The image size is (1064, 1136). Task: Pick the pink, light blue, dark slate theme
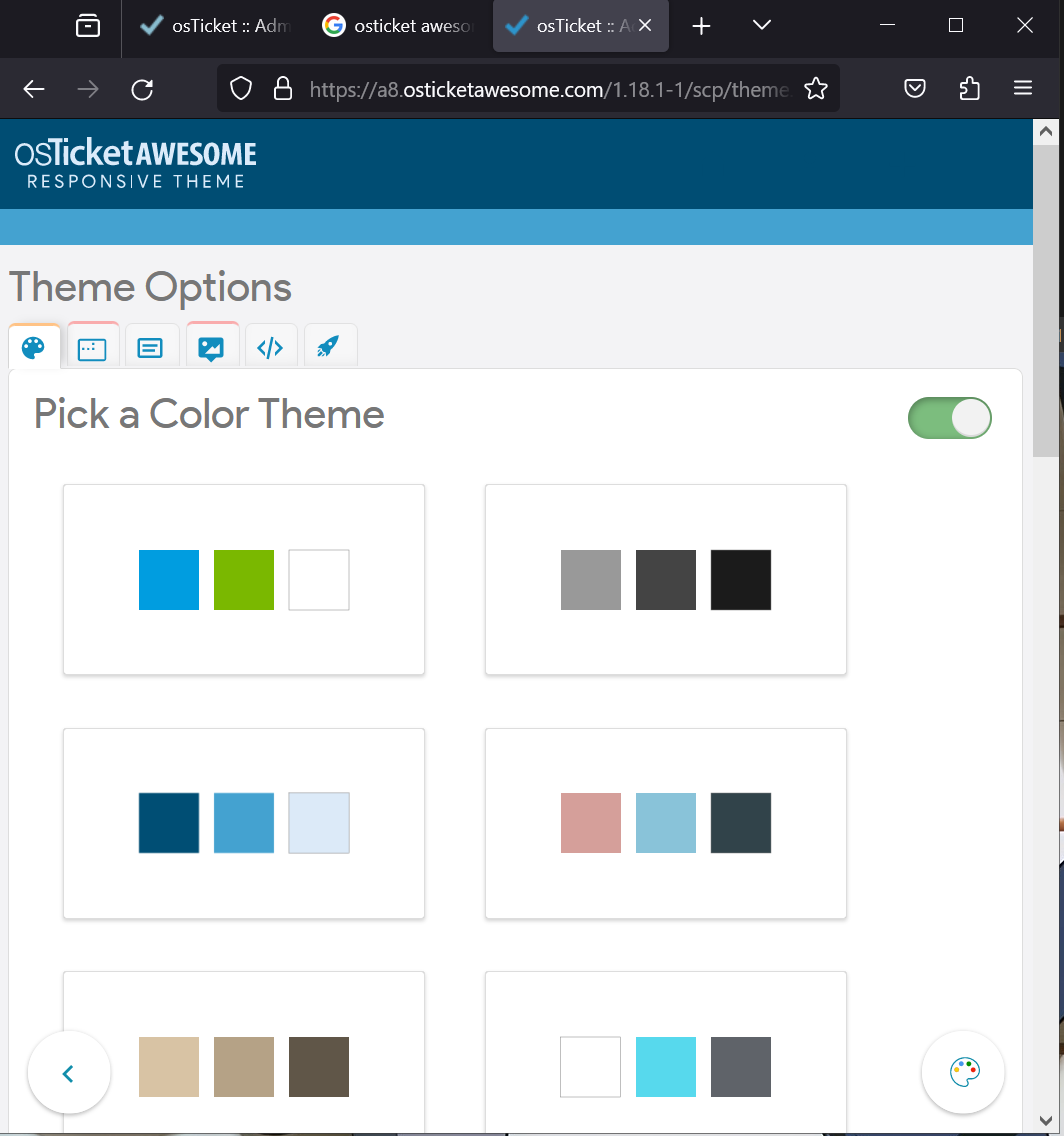click(666, 823)
